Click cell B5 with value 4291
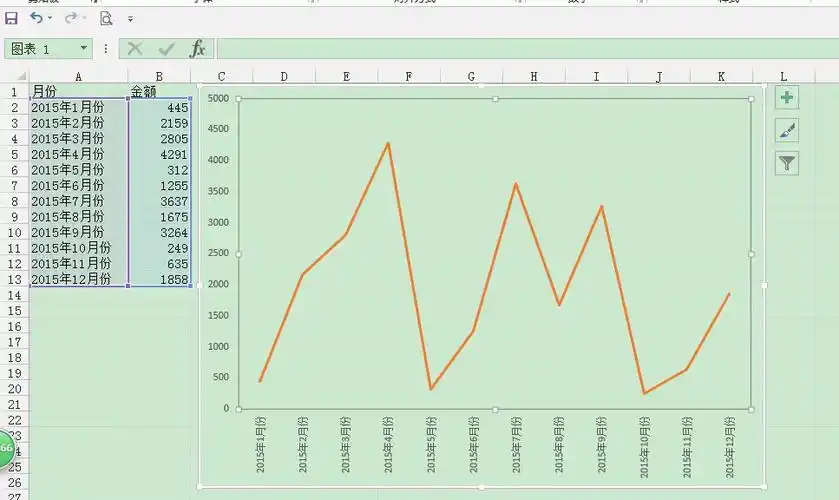The height and width of the screenshot is (500, 839). 159,154
